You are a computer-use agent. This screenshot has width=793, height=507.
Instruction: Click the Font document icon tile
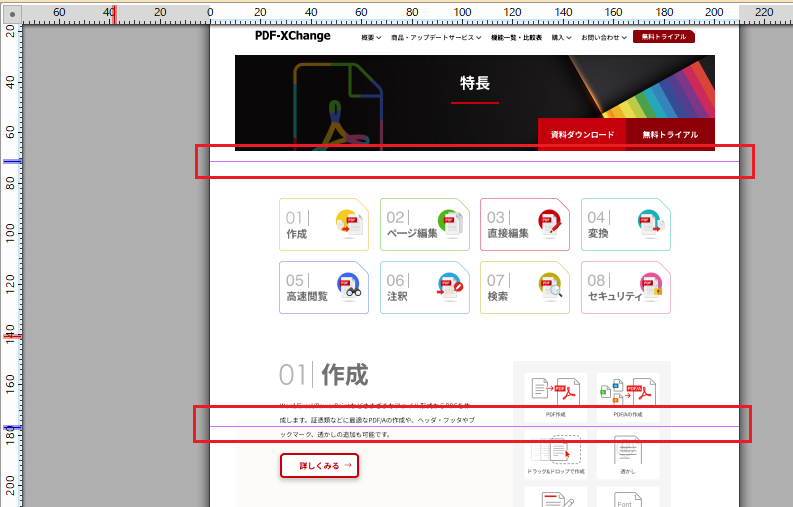[x=628, y=497]
